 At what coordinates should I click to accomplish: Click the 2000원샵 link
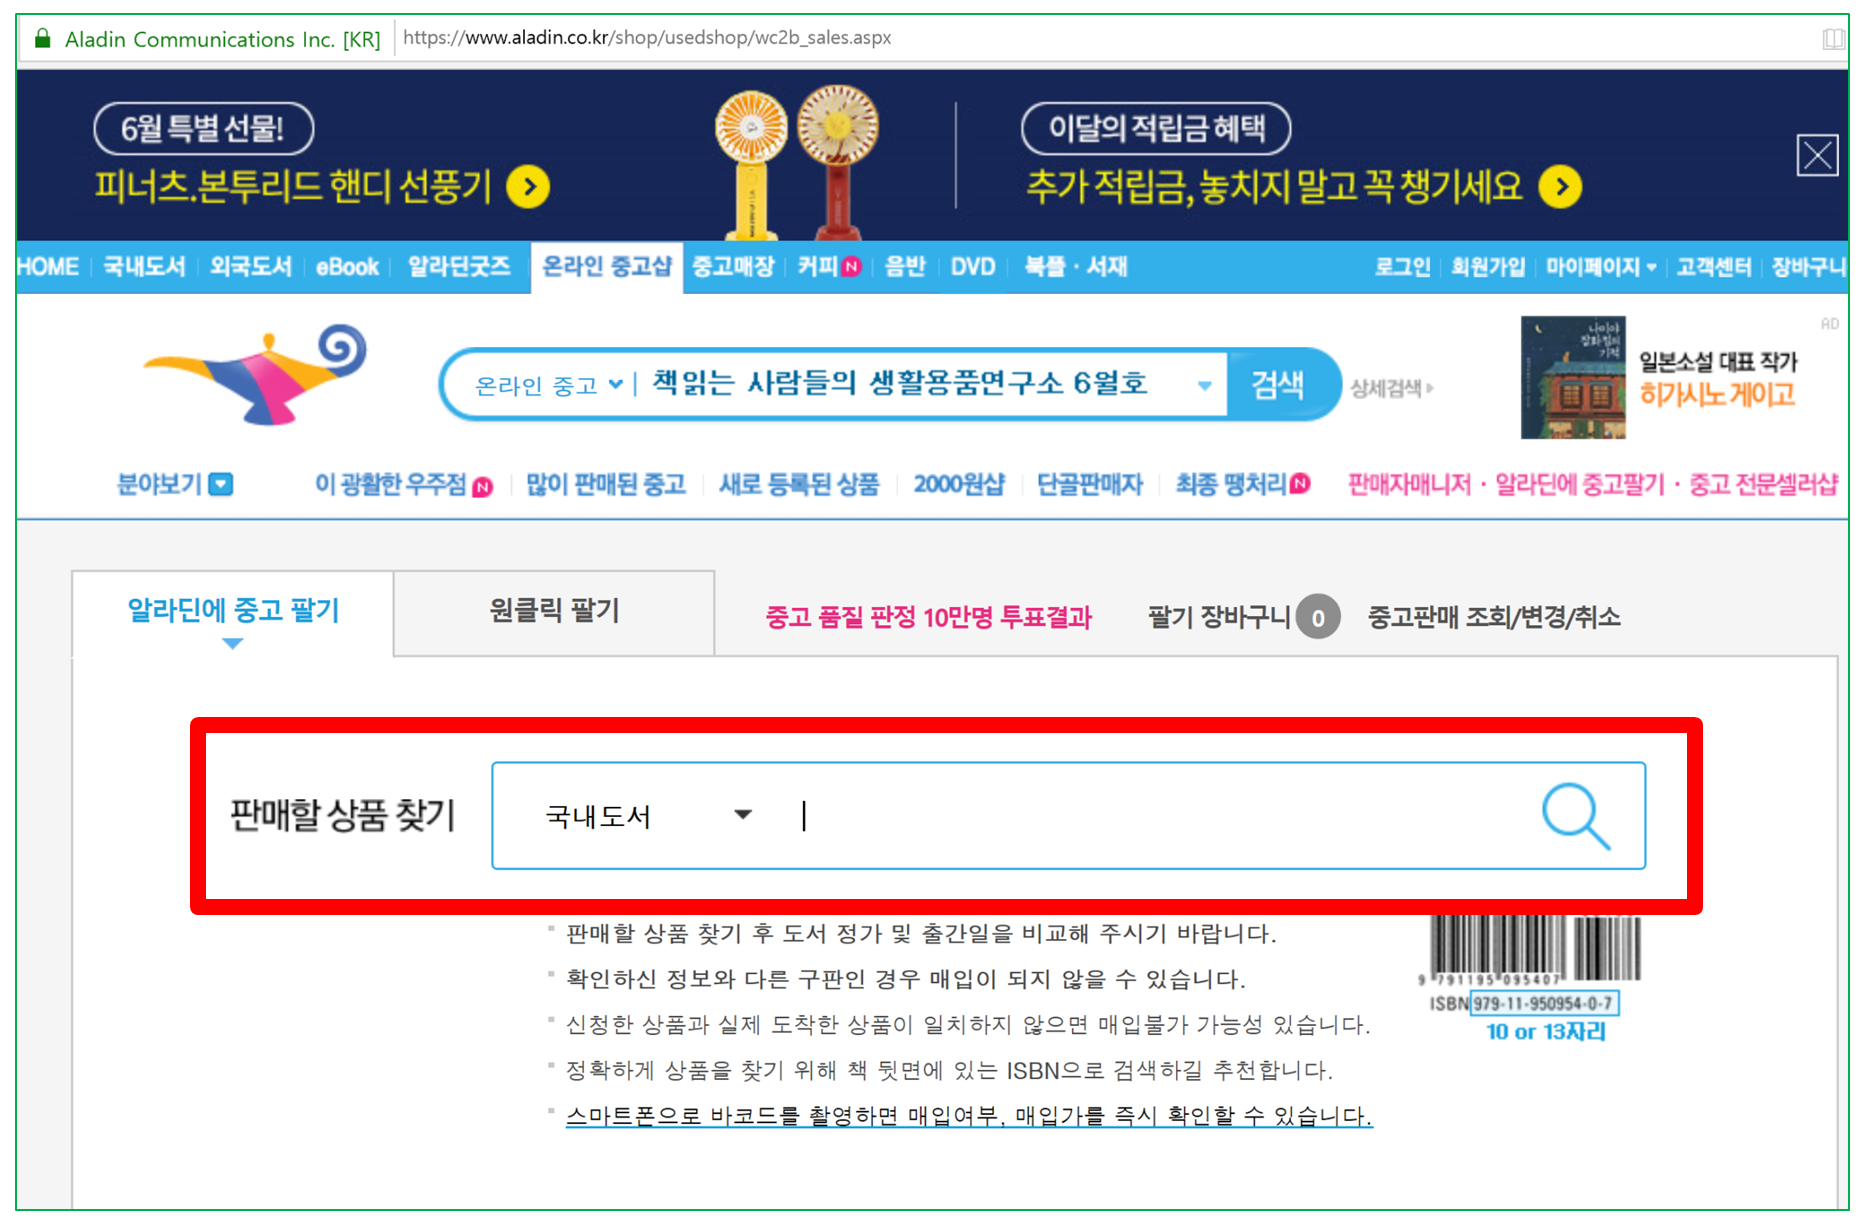(958, 485)
